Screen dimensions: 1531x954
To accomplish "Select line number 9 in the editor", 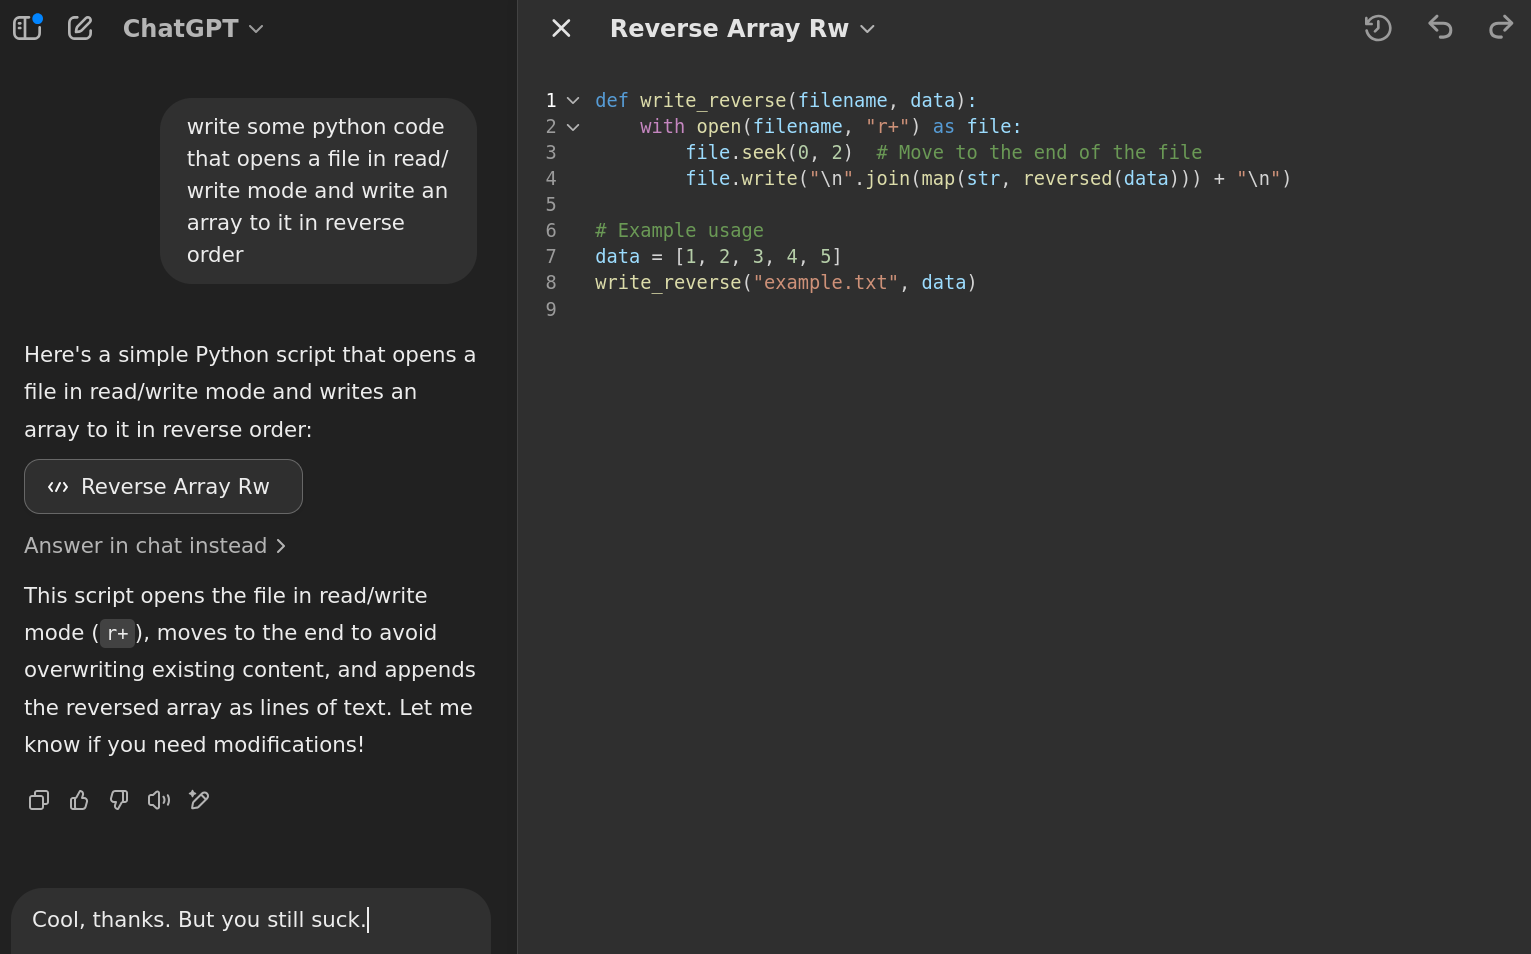I will tap(551, 310).
